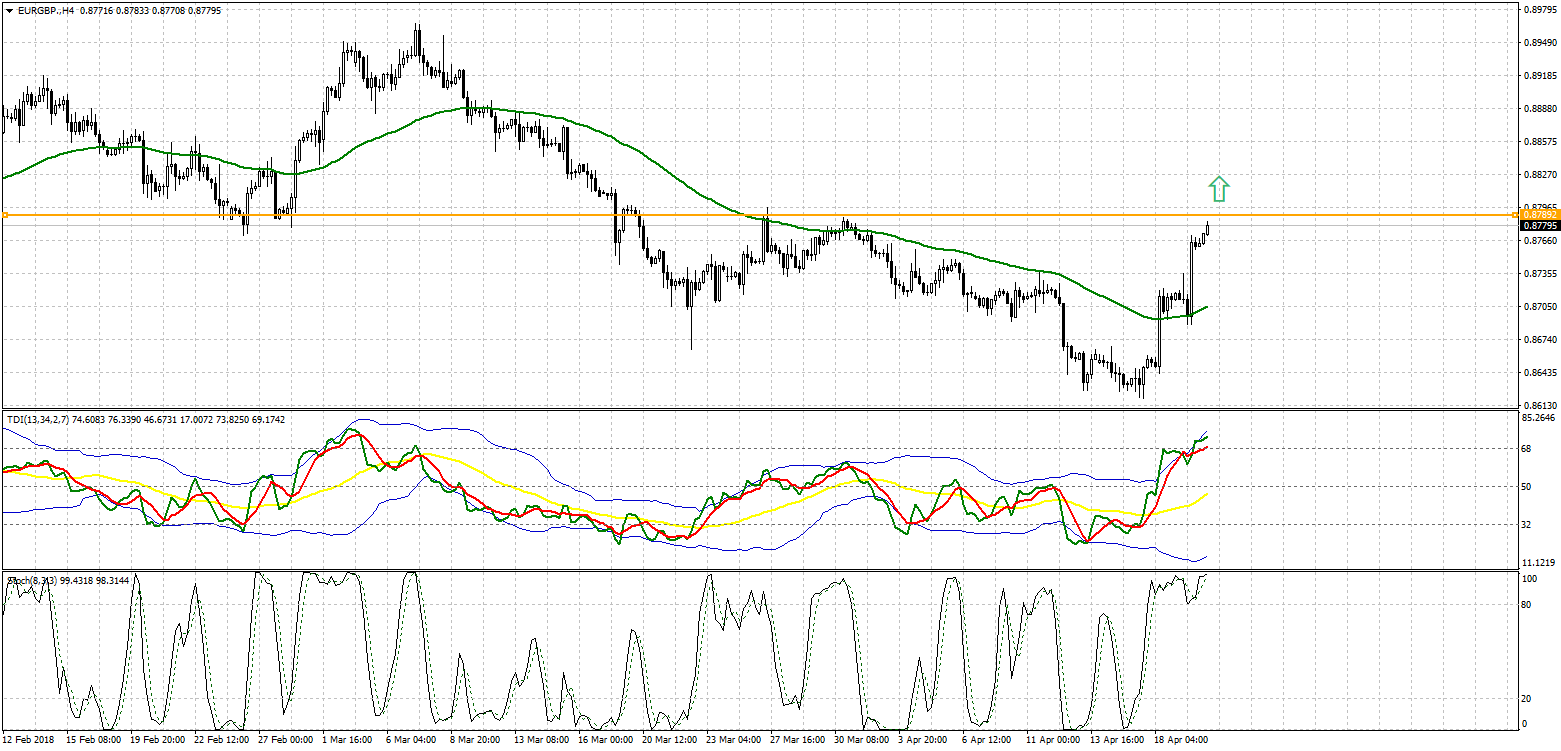Viewport: 1561px width, 751px height.
Task: Click the TDI scale level 32
Action: click(1527, 524)
